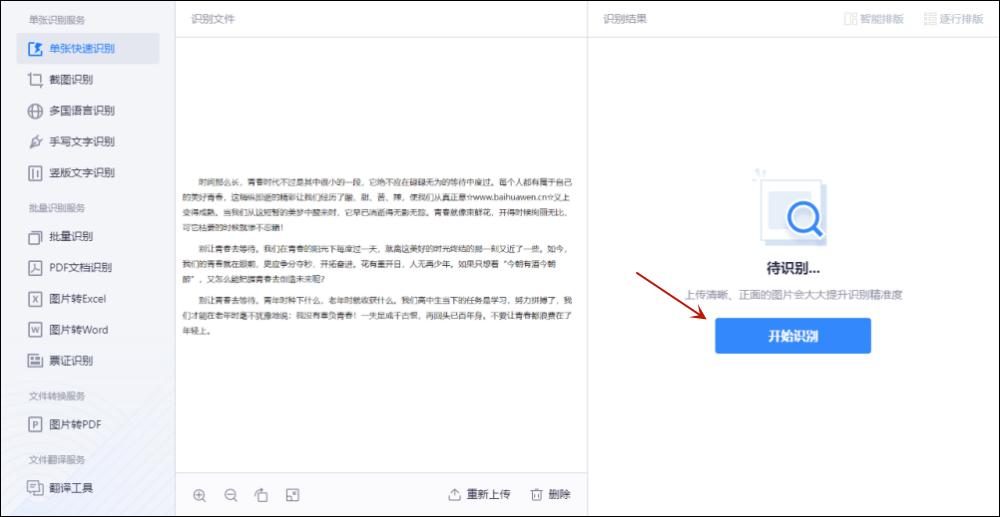Click the upload arrow icon near 重新上传
This screenshot has height=517, width=1000.
point(455,494)
